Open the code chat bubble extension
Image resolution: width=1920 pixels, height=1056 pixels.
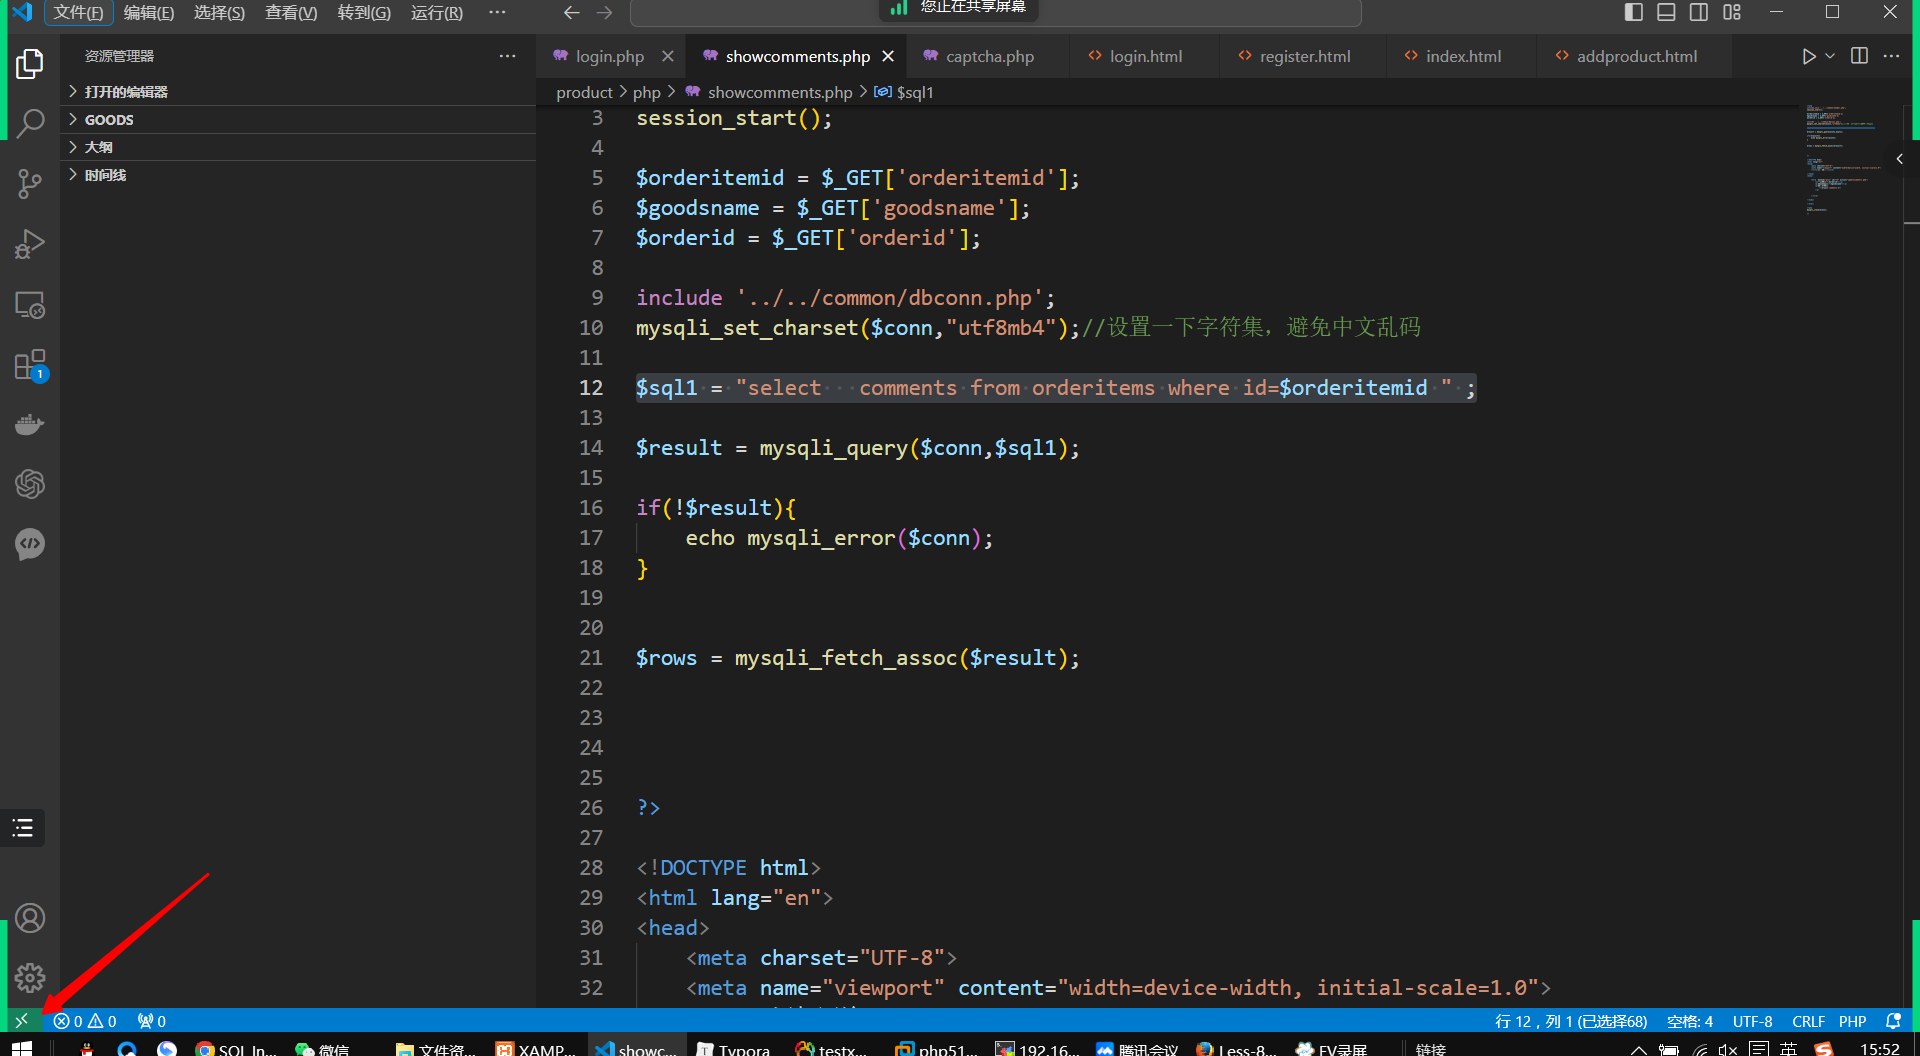30,545
